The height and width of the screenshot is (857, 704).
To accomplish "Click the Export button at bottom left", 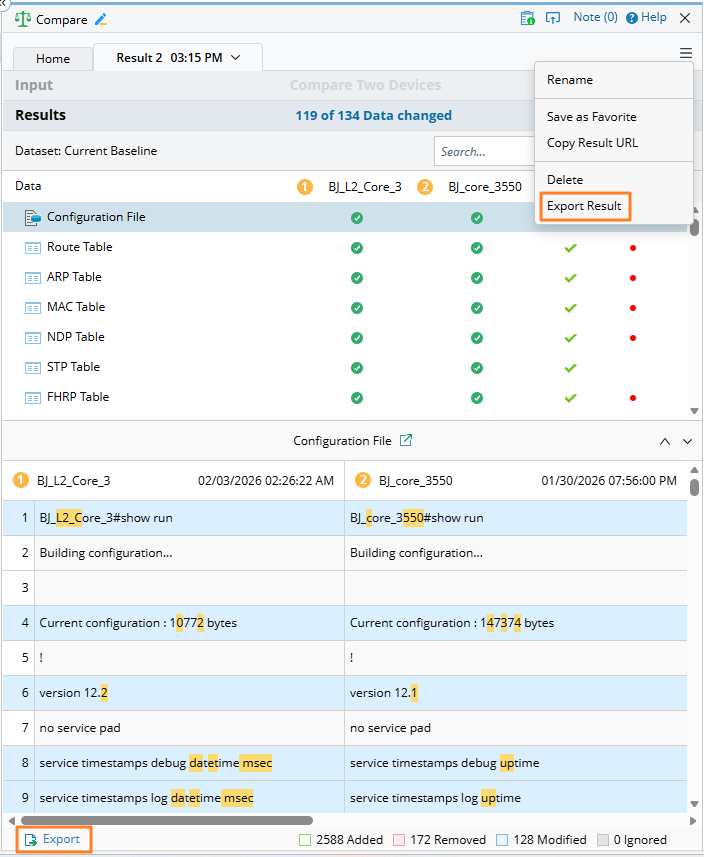I will pyautogui.click(x=52, y=839).
